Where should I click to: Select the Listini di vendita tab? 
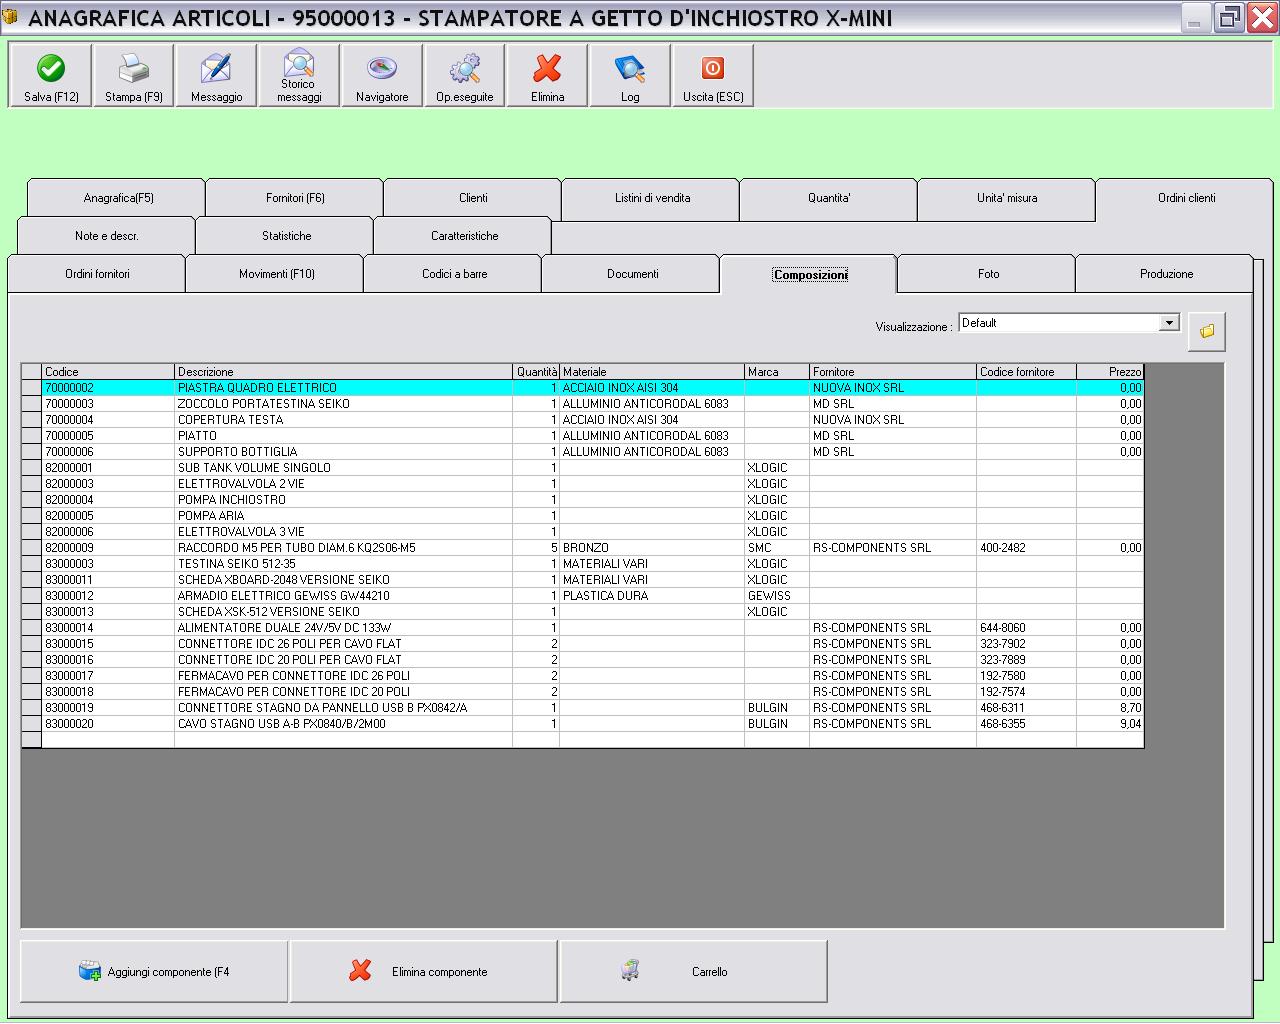click(x=652, y=198)
